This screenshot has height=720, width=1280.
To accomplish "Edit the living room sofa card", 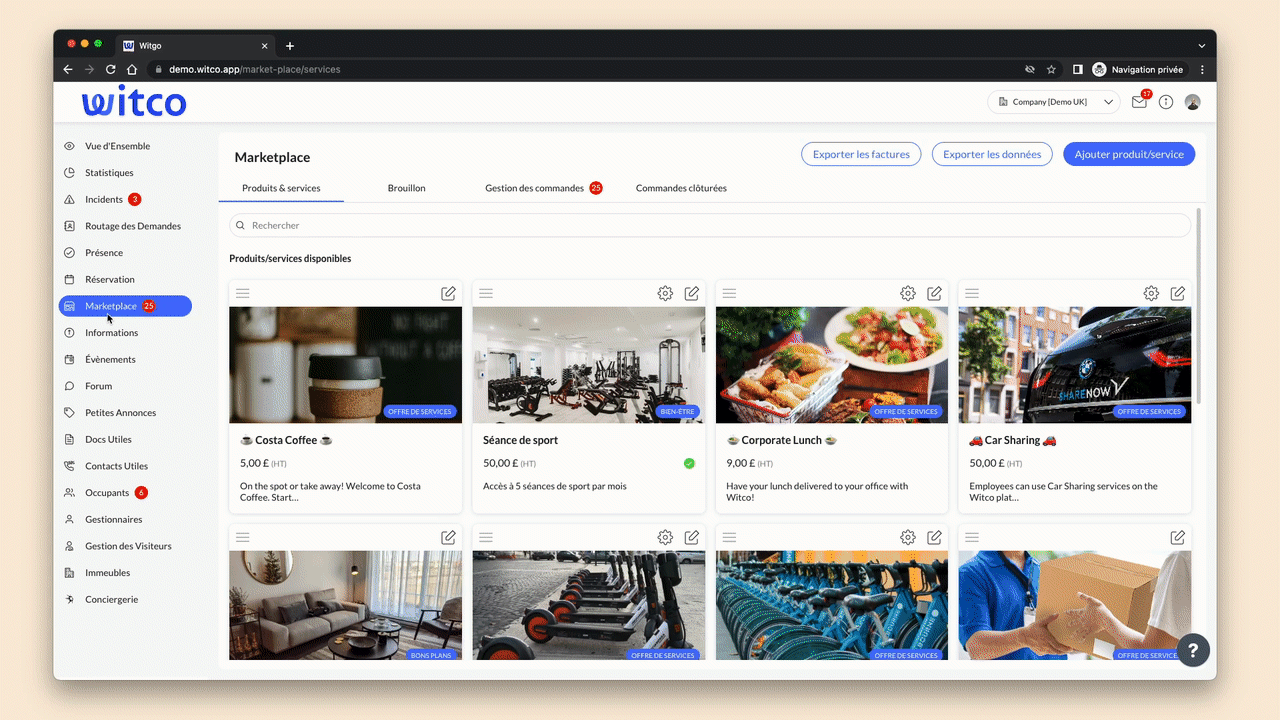I will click(449, 537).
